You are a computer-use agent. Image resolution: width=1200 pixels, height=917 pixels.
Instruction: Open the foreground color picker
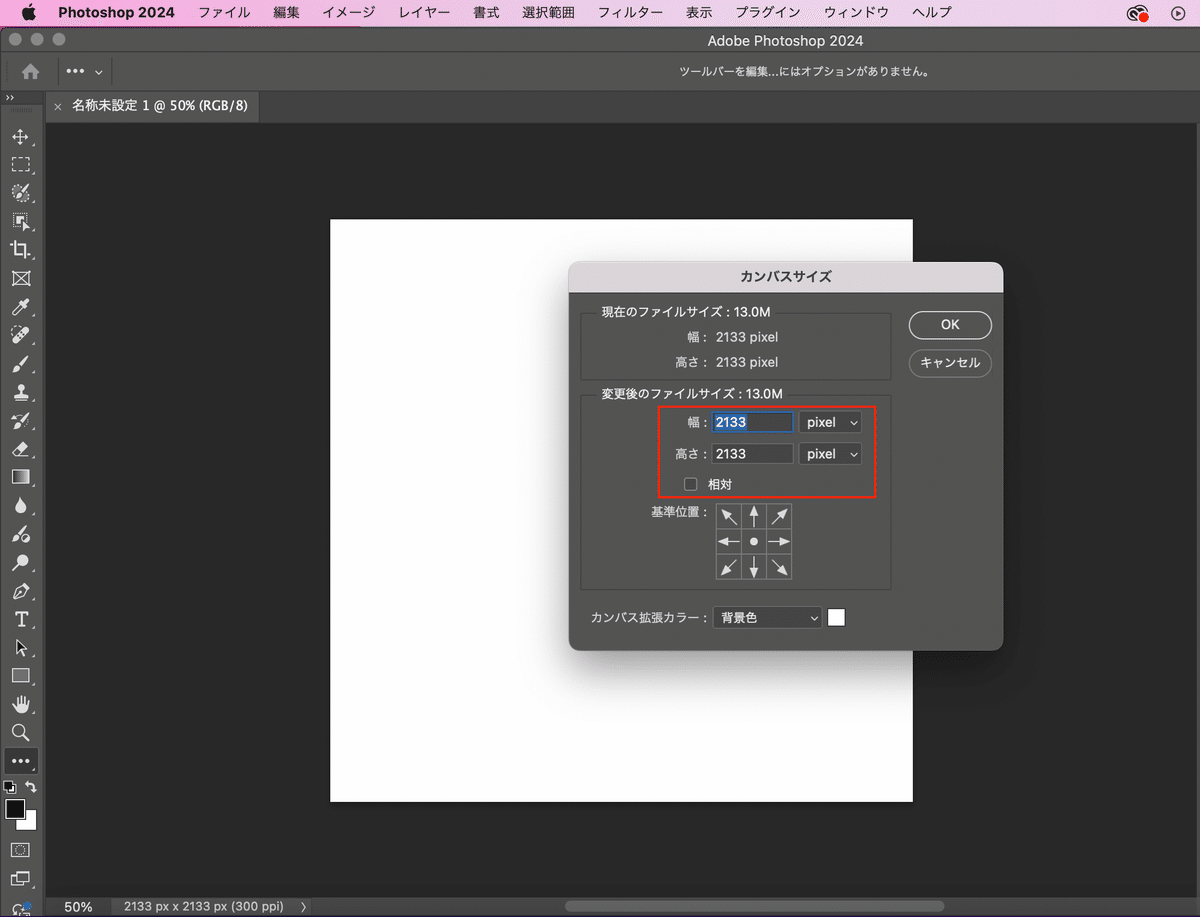pyautogui.click(x=15, y=808)
